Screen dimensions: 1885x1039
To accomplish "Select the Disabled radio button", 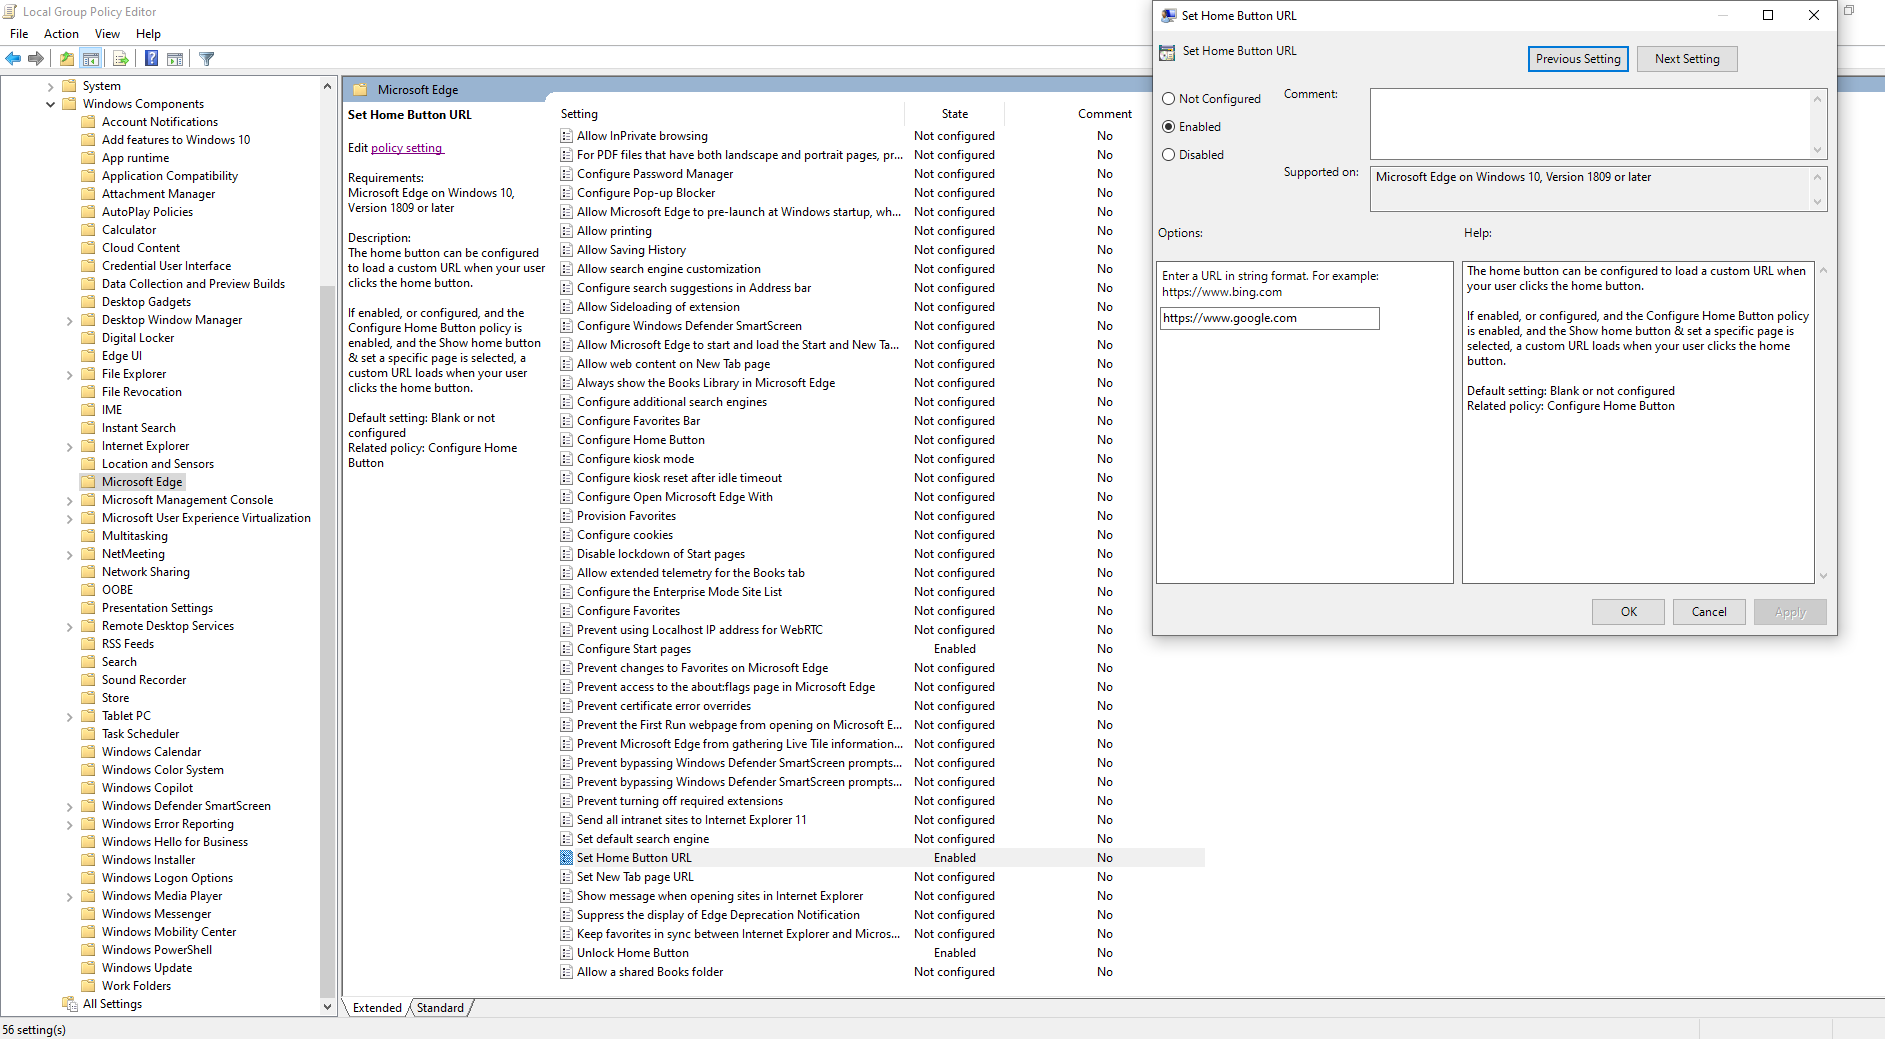I will [x=1168, y=155].
